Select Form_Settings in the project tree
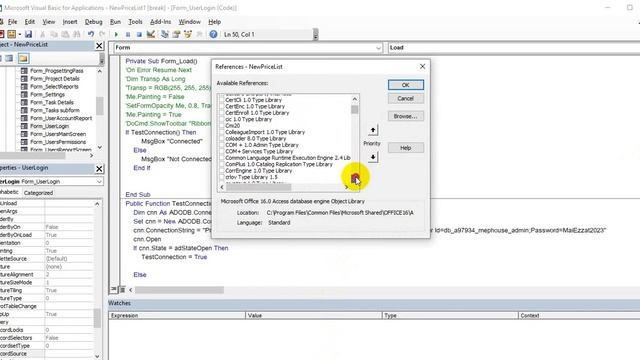The height and width of the screenshot is (360, 640). 47,95
